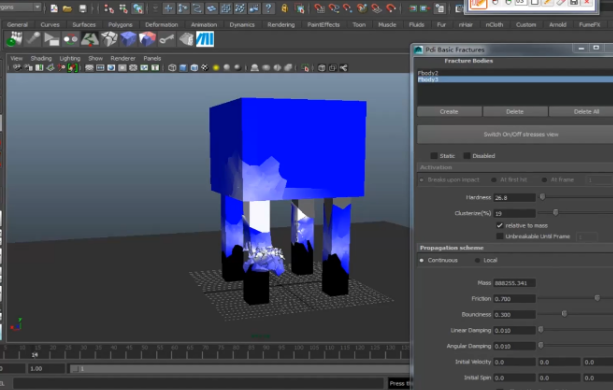Save the scene with the disk icon
This screenshot has height=390, width=613.
82,8
